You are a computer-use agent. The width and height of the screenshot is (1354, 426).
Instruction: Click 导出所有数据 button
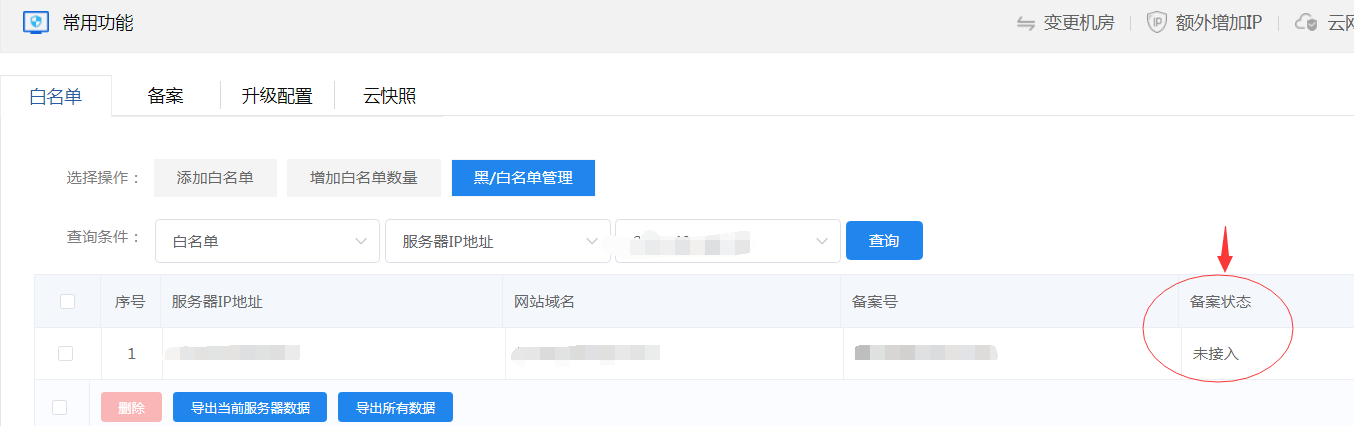(x=395, y=407)
